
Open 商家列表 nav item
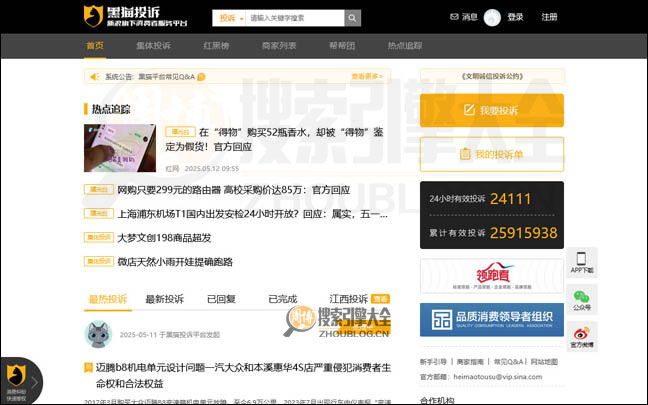click(279, 45)
